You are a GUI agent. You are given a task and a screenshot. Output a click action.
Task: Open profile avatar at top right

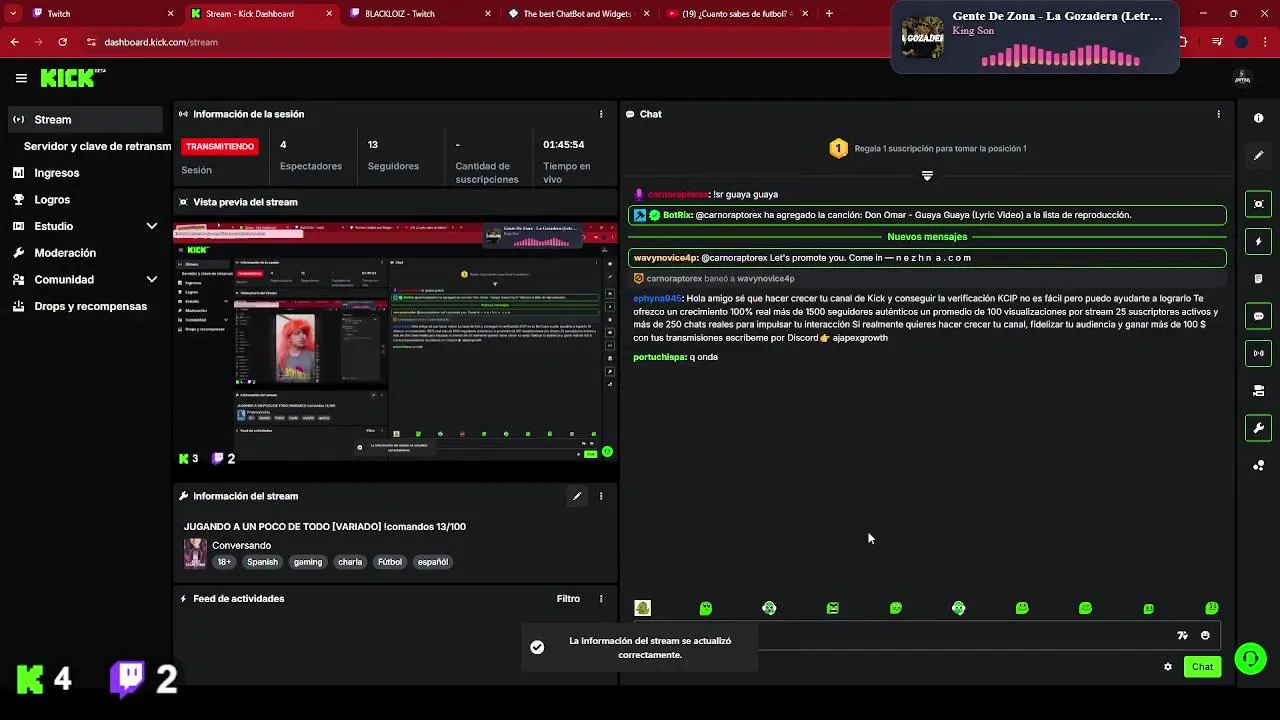[x=1243, y=78]
